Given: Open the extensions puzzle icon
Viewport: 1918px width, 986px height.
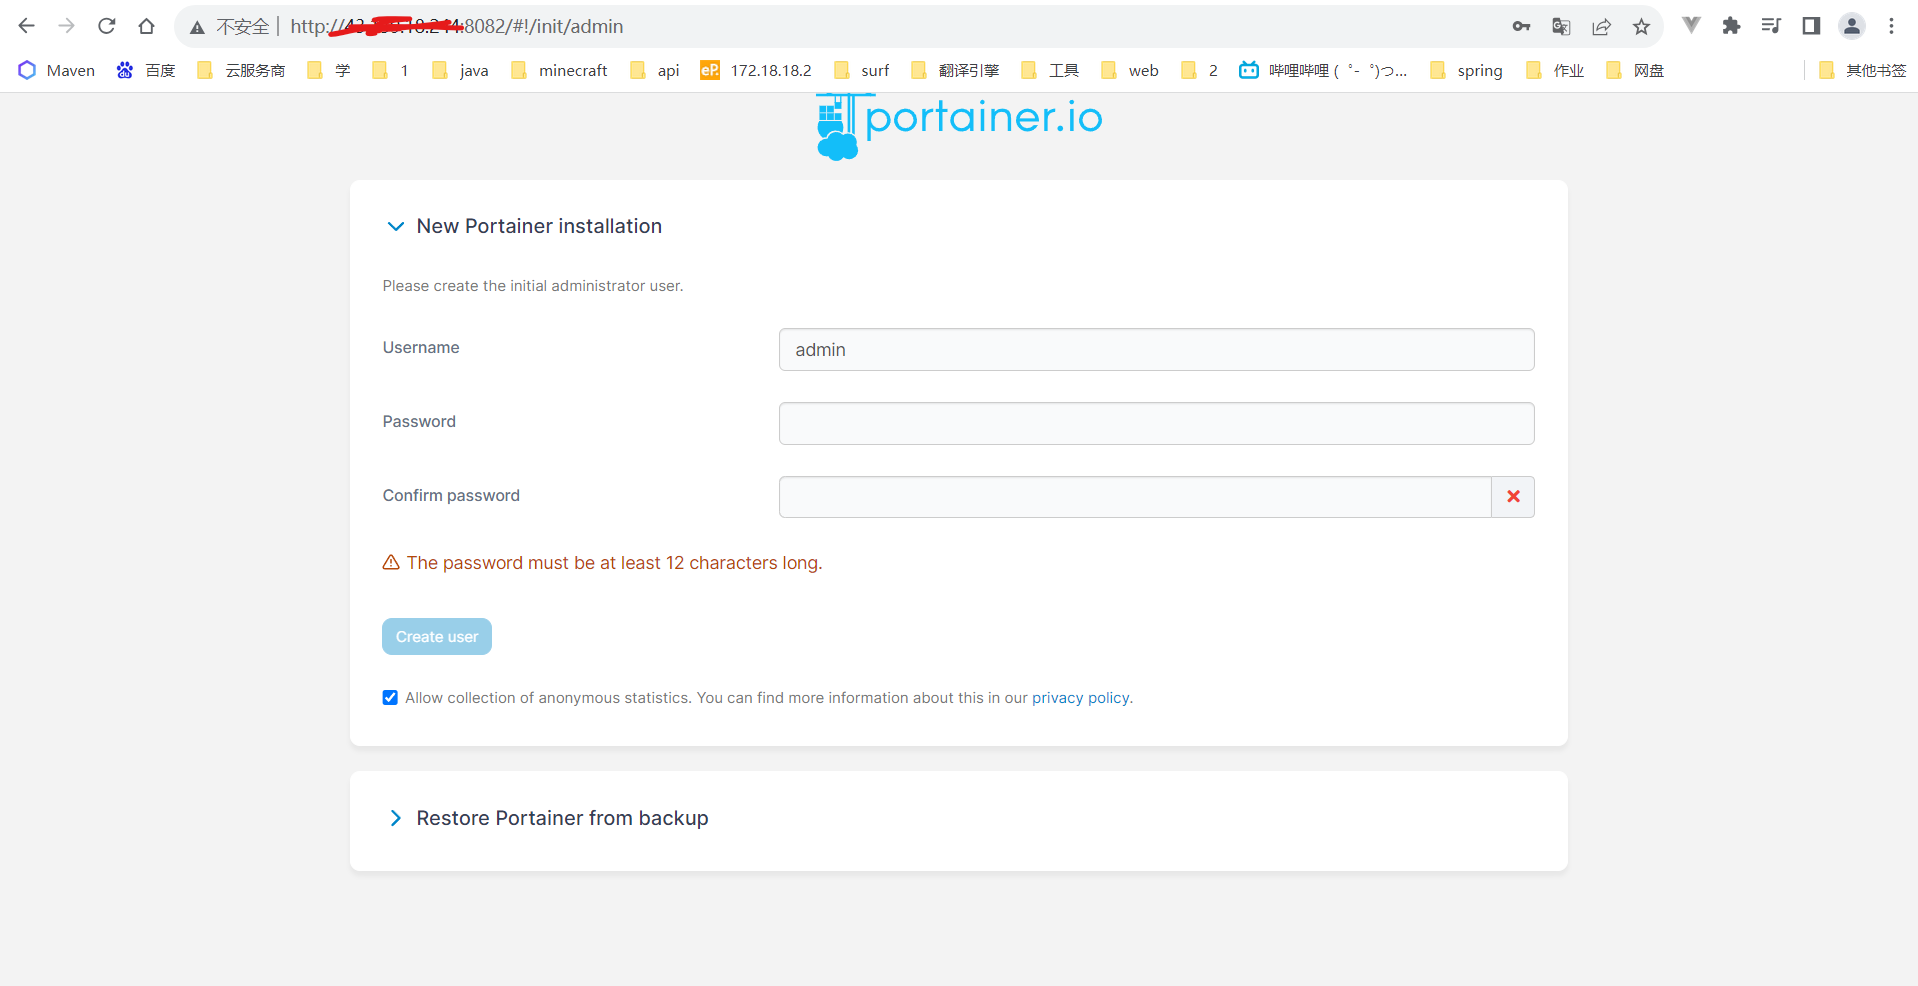Looking at the screenshot, I should coord(1731,26).
